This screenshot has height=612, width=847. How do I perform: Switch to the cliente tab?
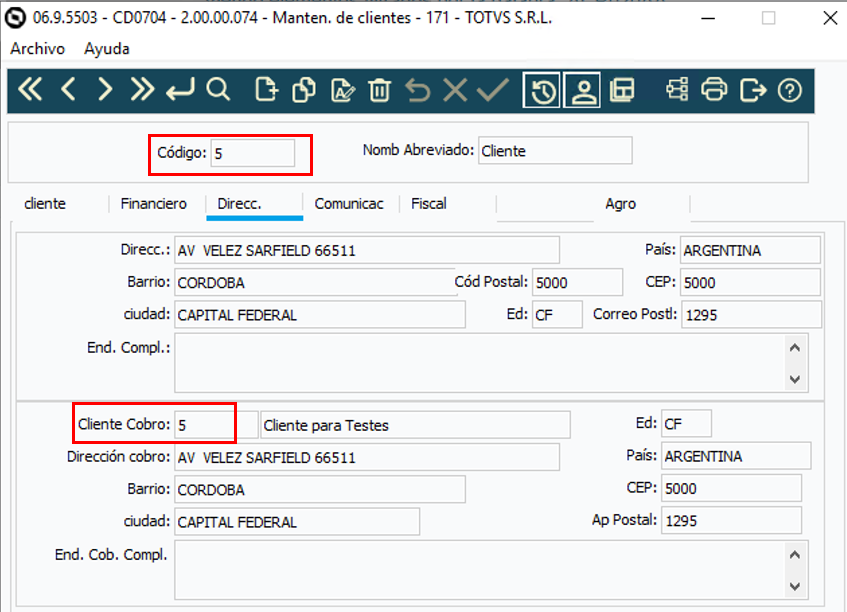click(x=45, y=204)
